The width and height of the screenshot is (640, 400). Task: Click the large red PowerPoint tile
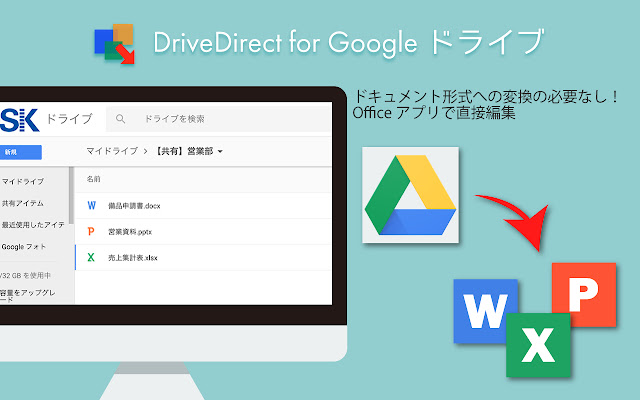(584, 294)
